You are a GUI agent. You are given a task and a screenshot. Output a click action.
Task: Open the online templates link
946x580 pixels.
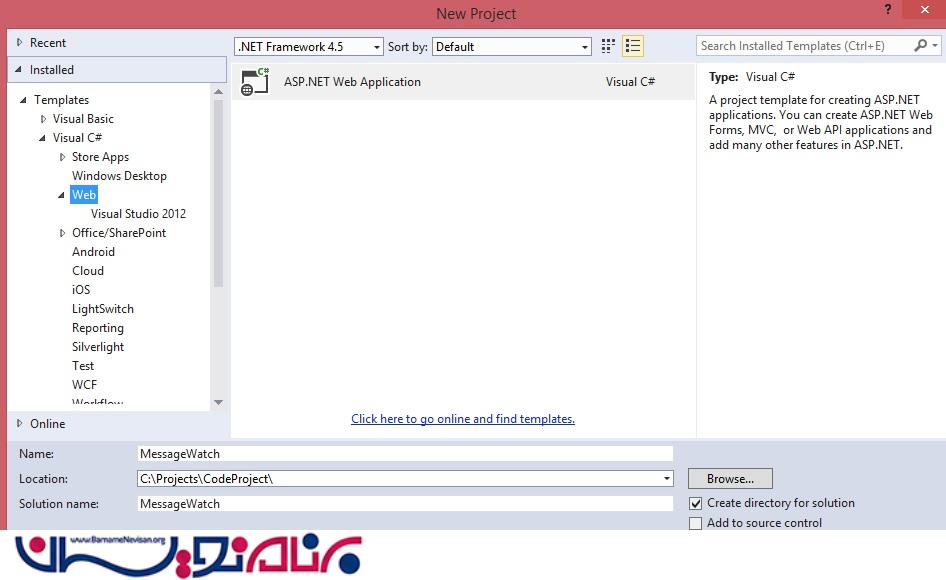(463, 419)
